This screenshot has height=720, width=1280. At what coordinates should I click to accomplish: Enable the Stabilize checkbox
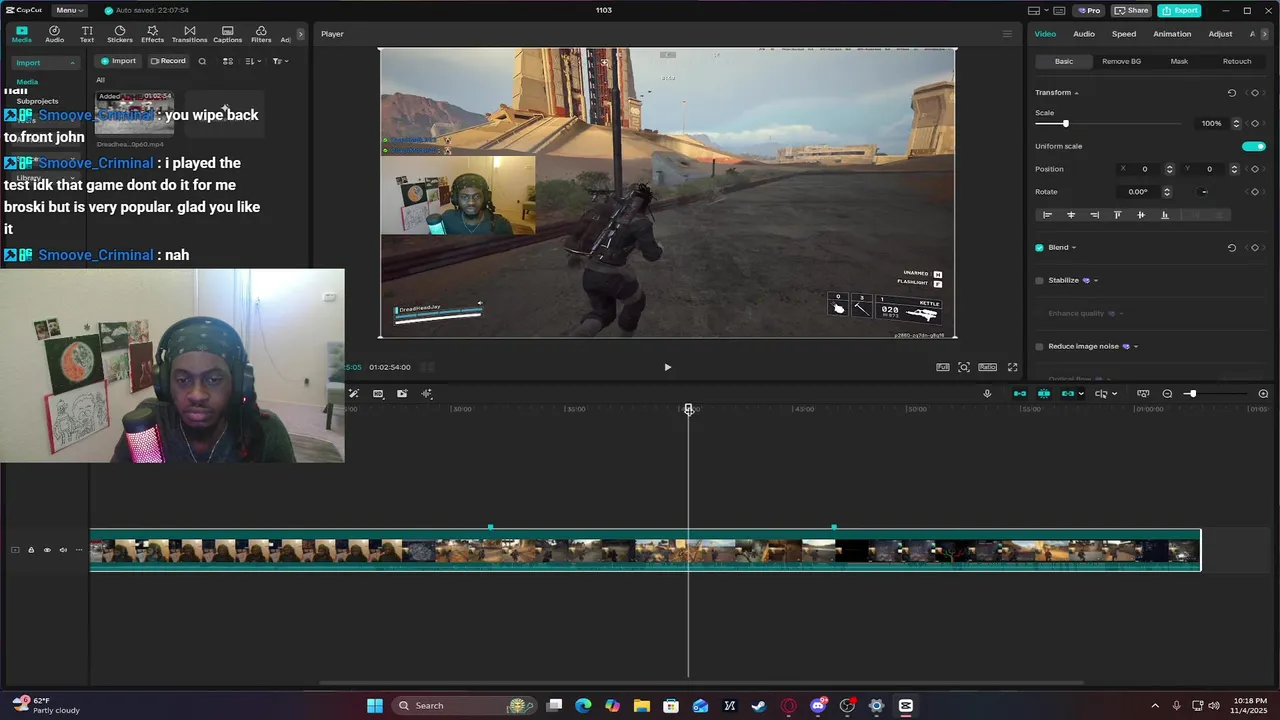click(x=1039, y=281)
